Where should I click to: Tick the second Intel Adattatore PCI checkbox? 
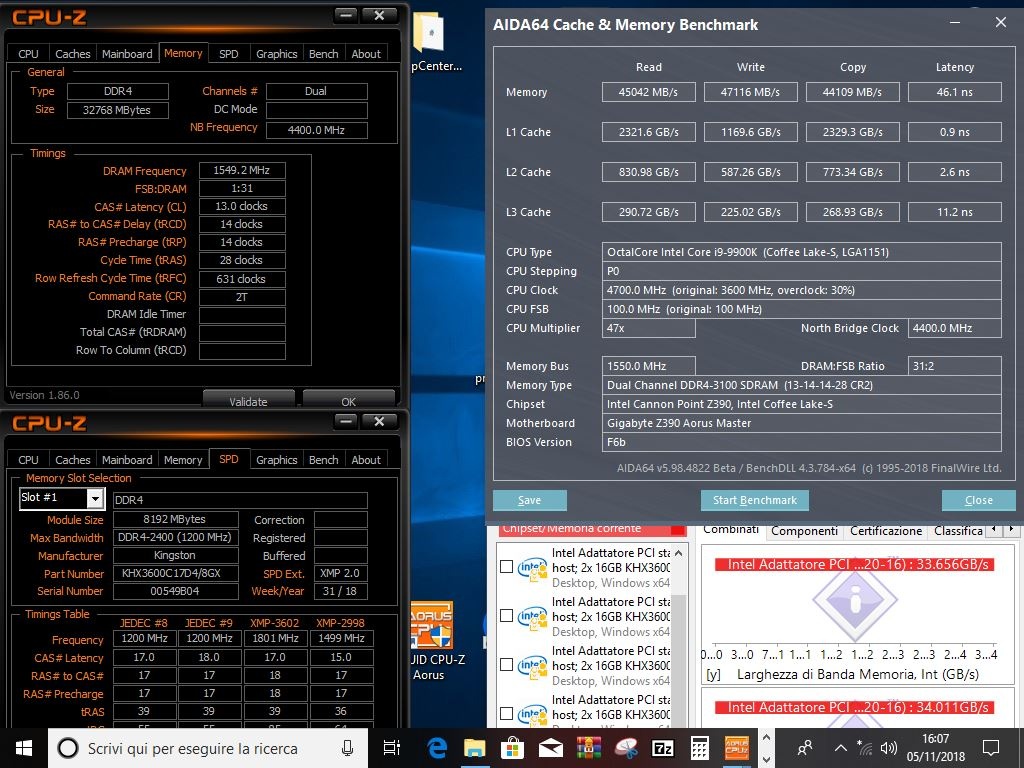pyautogui.click(x=506, y=616)
